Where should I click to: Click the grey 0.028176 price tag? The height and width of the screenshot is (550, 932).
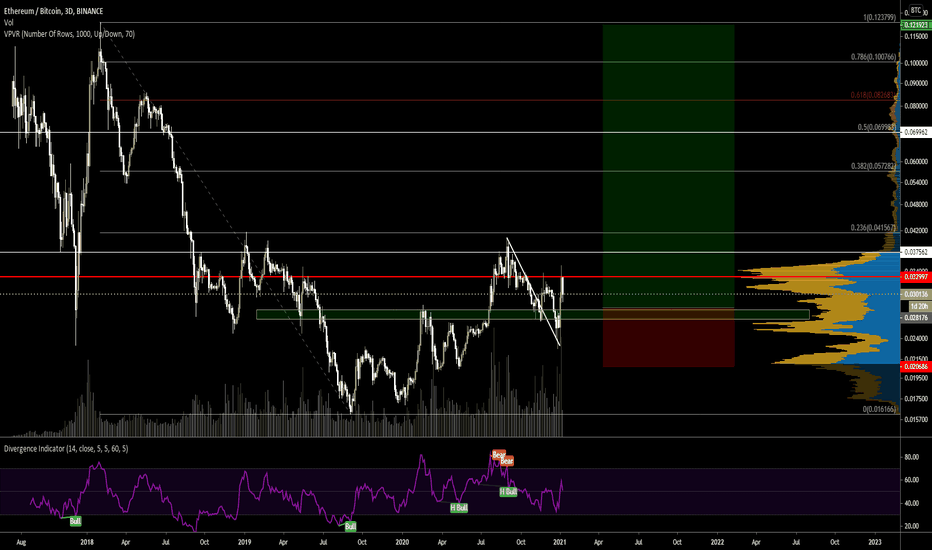pos(916,318)
